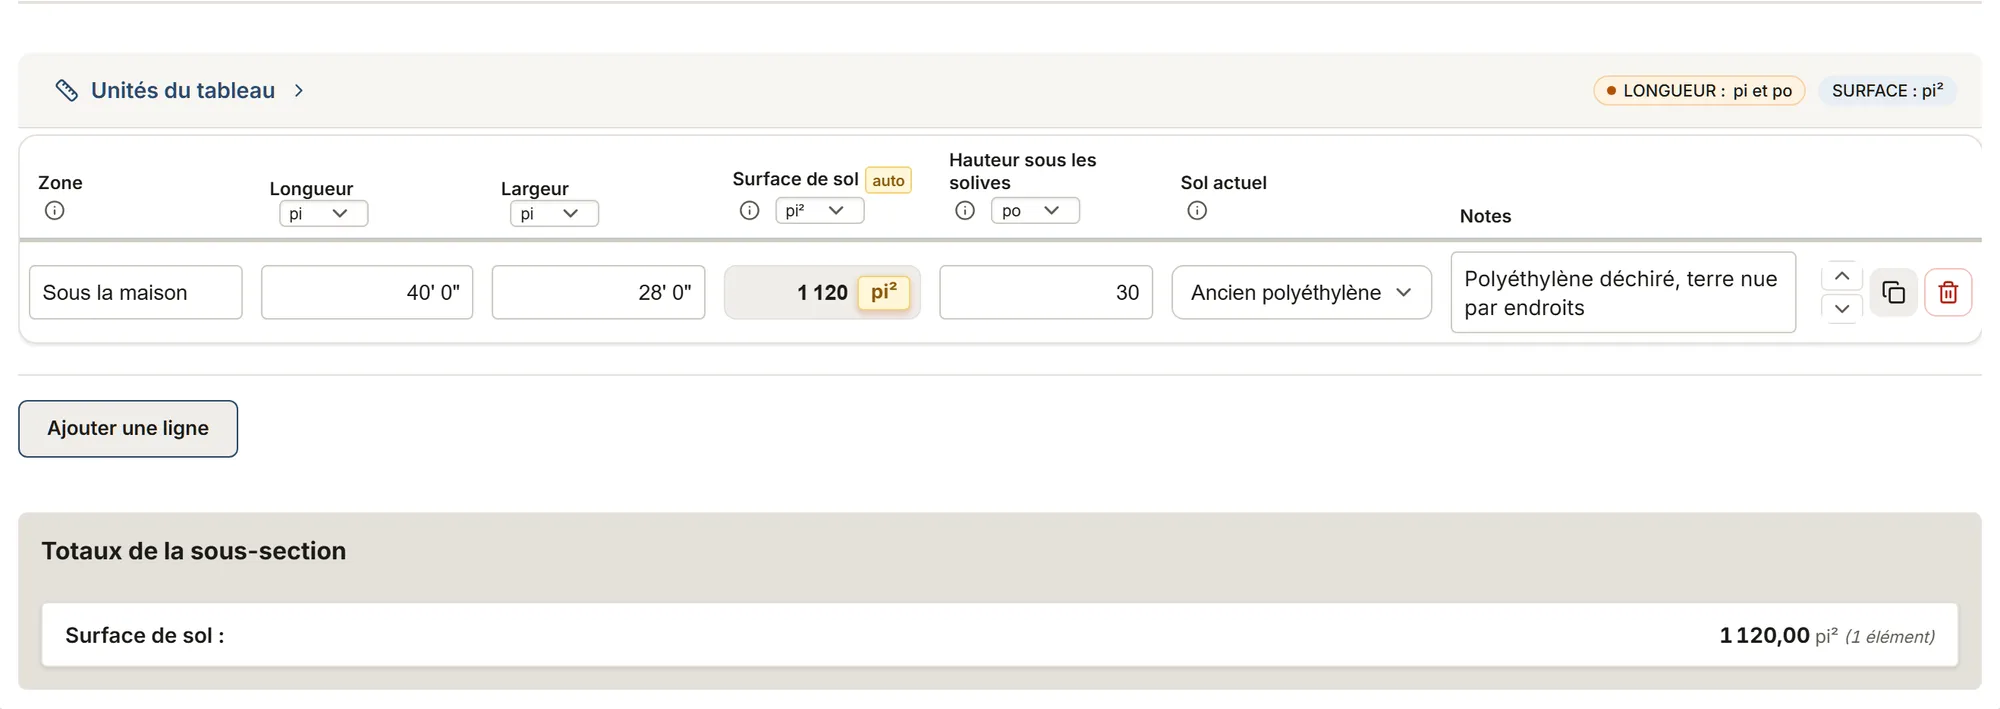This screenshot has width=2000, height=709.
Task: Click the Largeur field showing 28' 0"
Action: click(x=598, y=292)
